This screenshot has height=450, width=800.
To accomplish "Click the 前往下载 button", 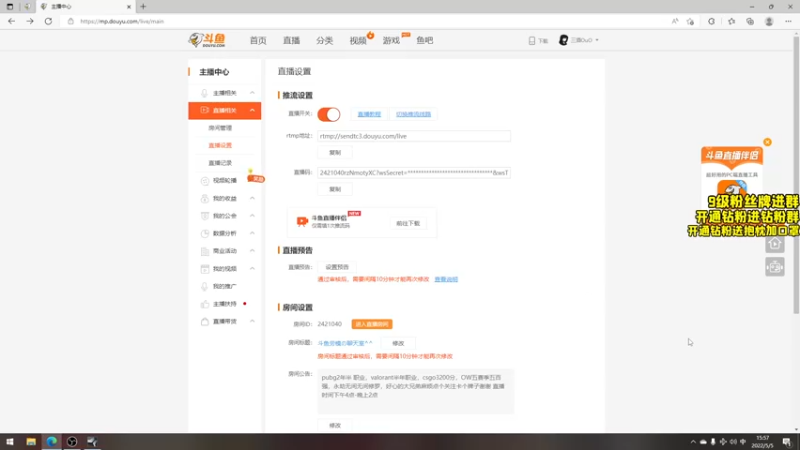I will click(408, 223).
